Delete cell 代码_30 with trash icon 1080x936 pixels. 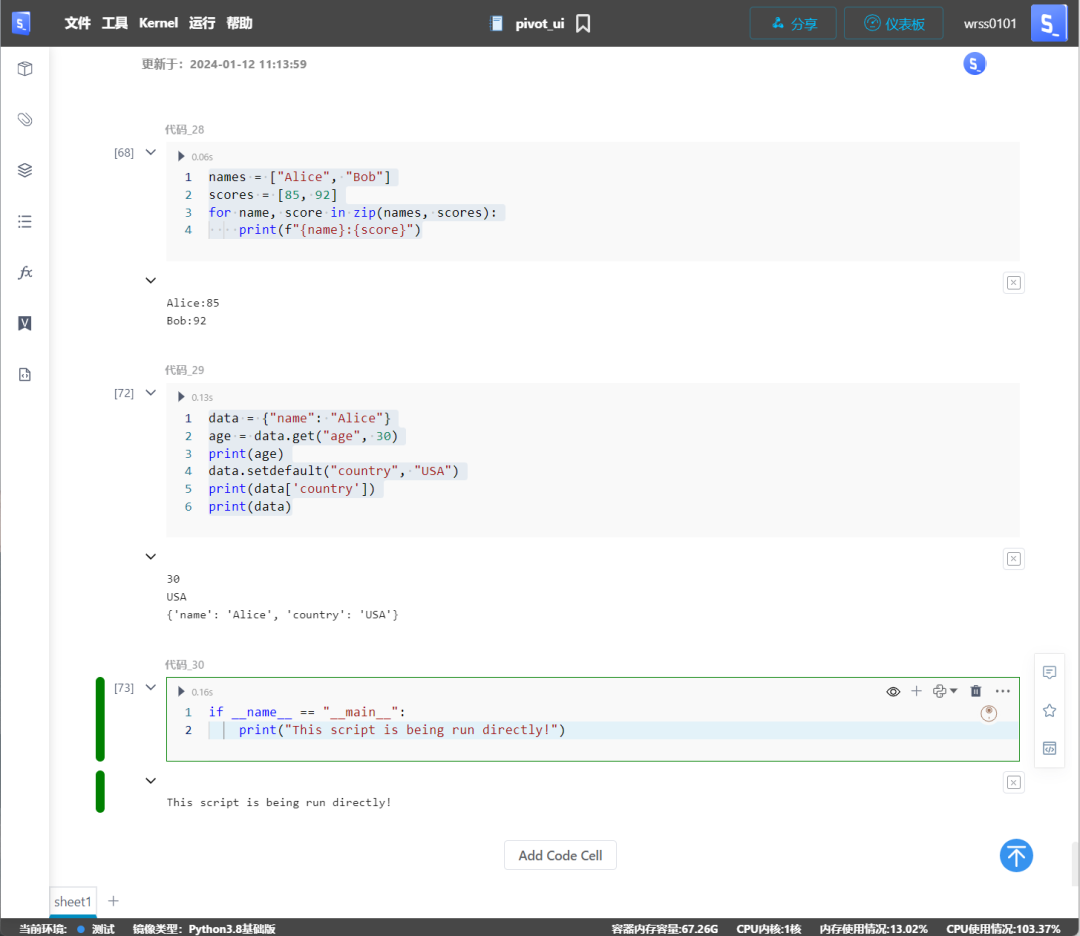(976, 691)
